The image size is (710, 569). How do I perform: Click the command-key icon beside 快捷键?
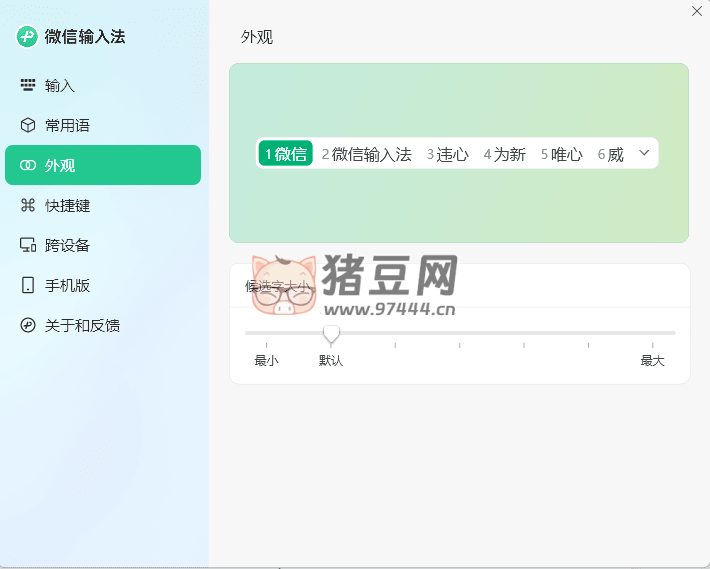[x=28, y=205]
